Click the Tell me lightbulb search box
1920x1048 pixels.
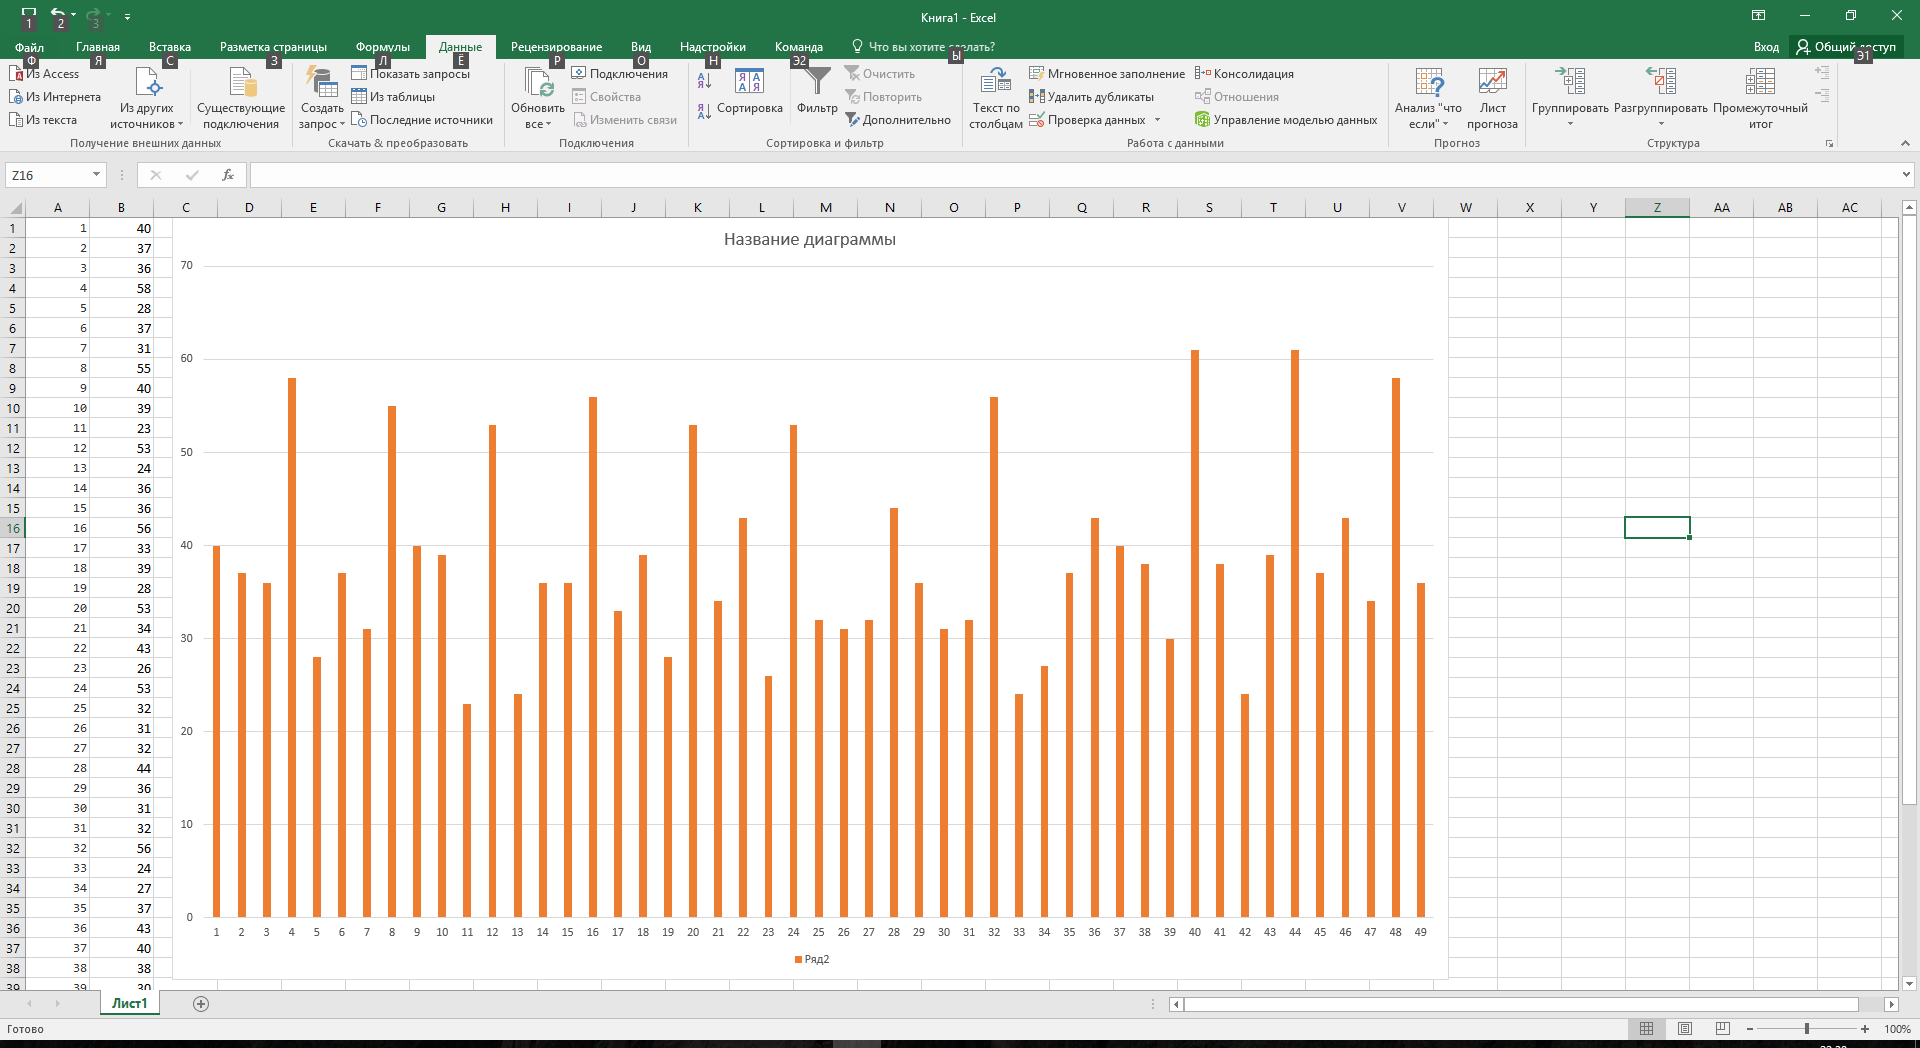[923, 47]
